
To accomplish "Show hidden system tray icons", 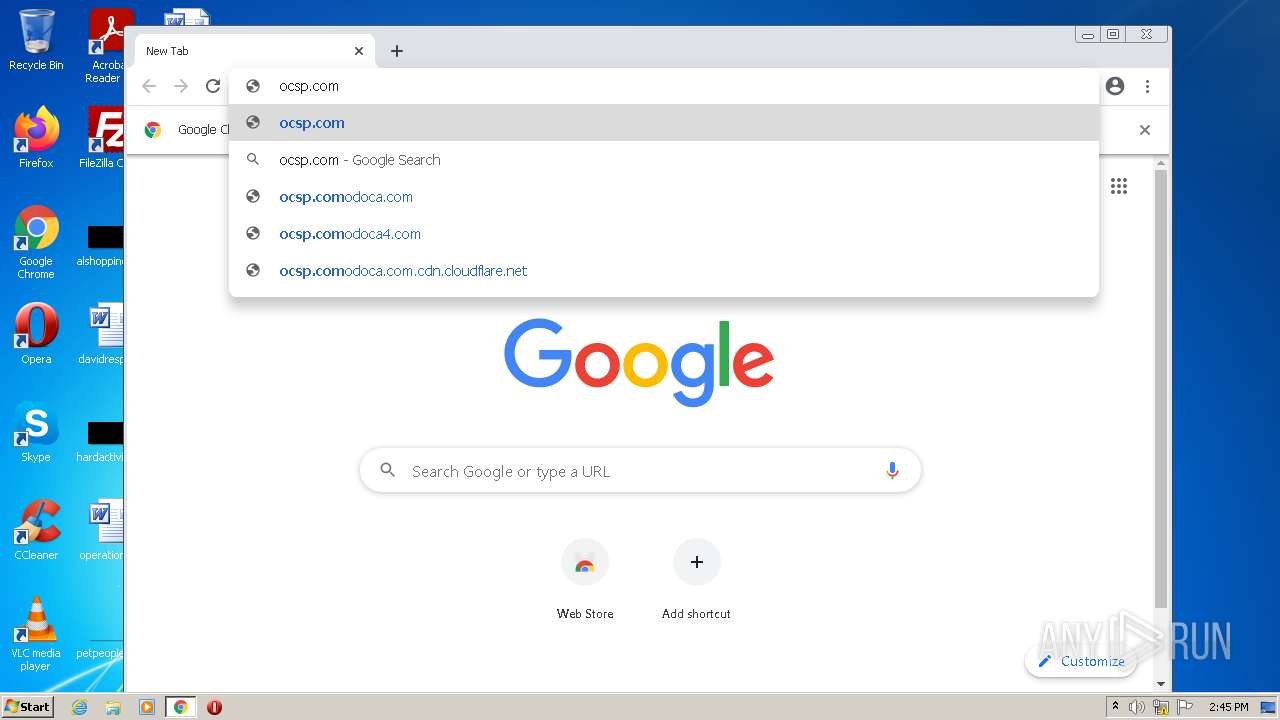I will (1115, 707).
